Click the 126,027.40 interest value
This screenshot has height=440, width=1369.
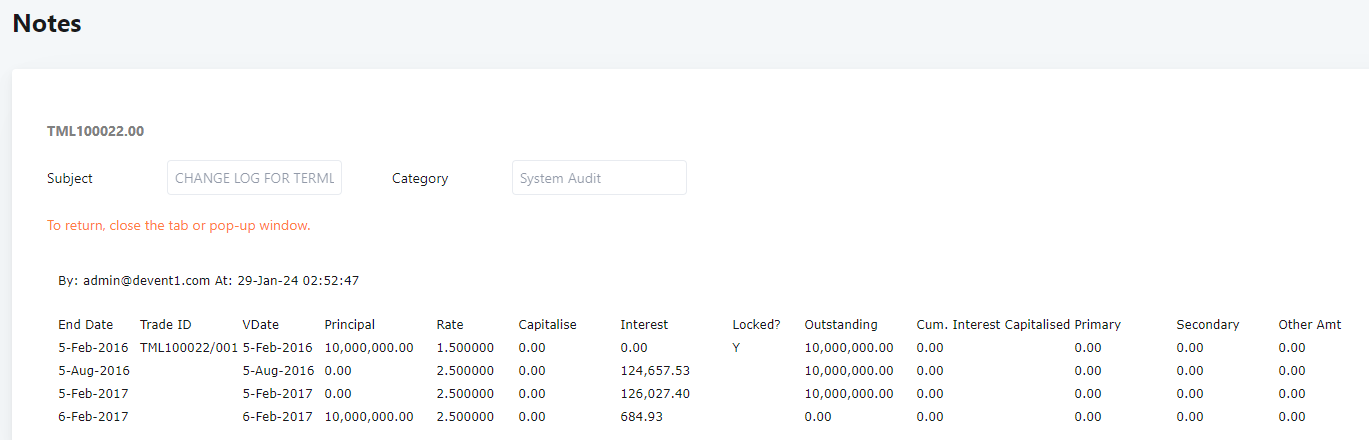[x=655, y=394]
